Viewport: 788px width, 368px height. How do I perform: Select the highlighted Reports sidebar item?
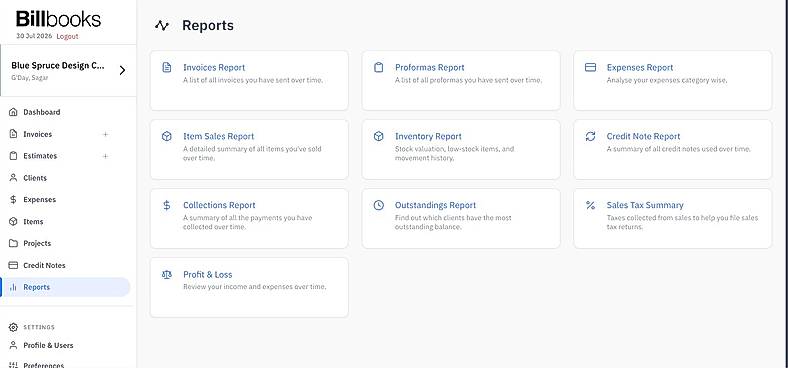[x=65, y=287]
